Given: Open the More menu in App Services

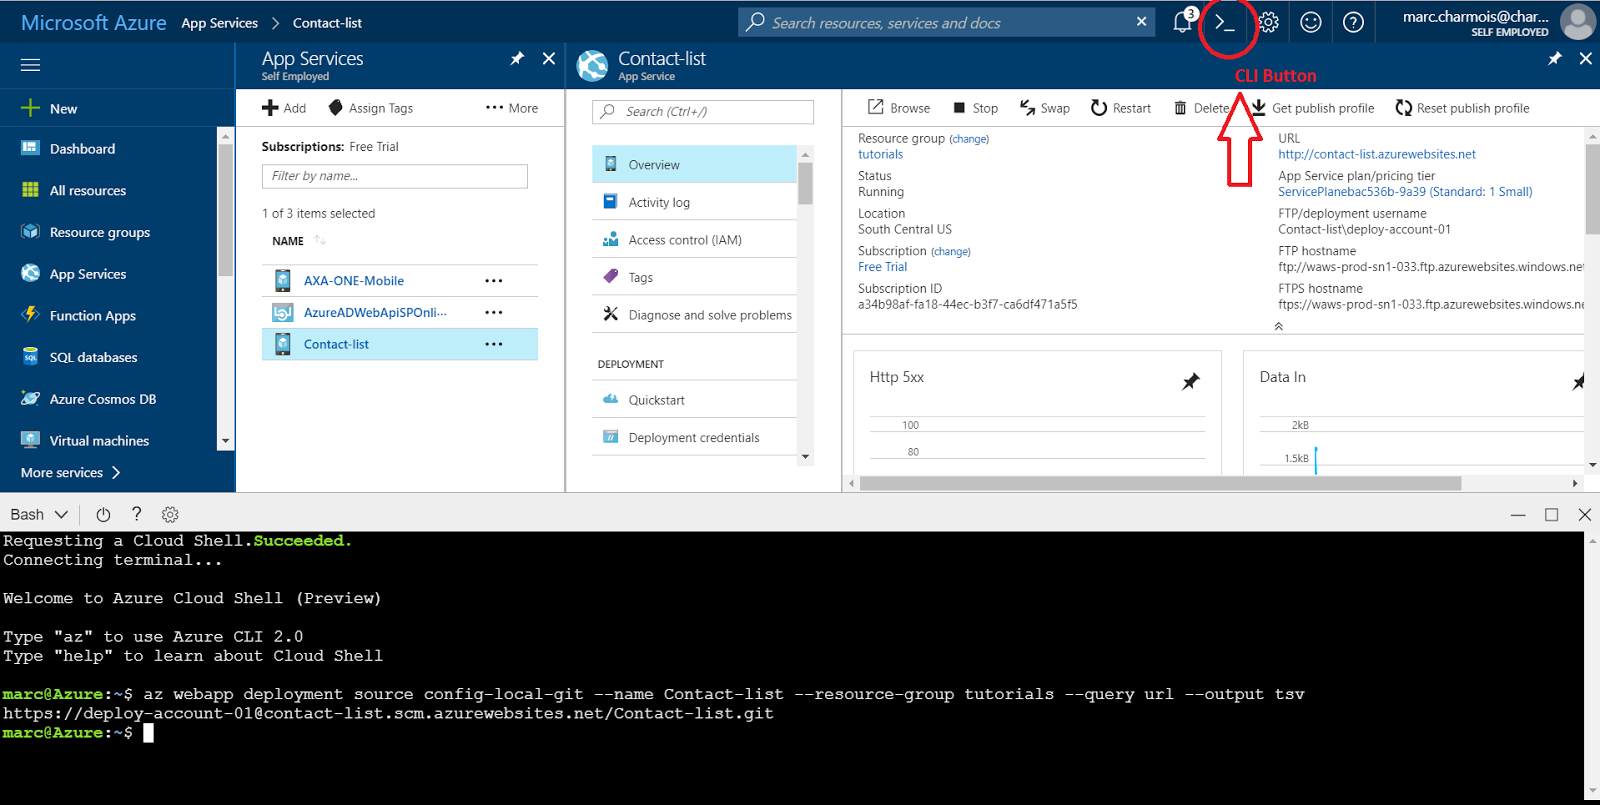Looking at the screenshot, I should (512, 108).
